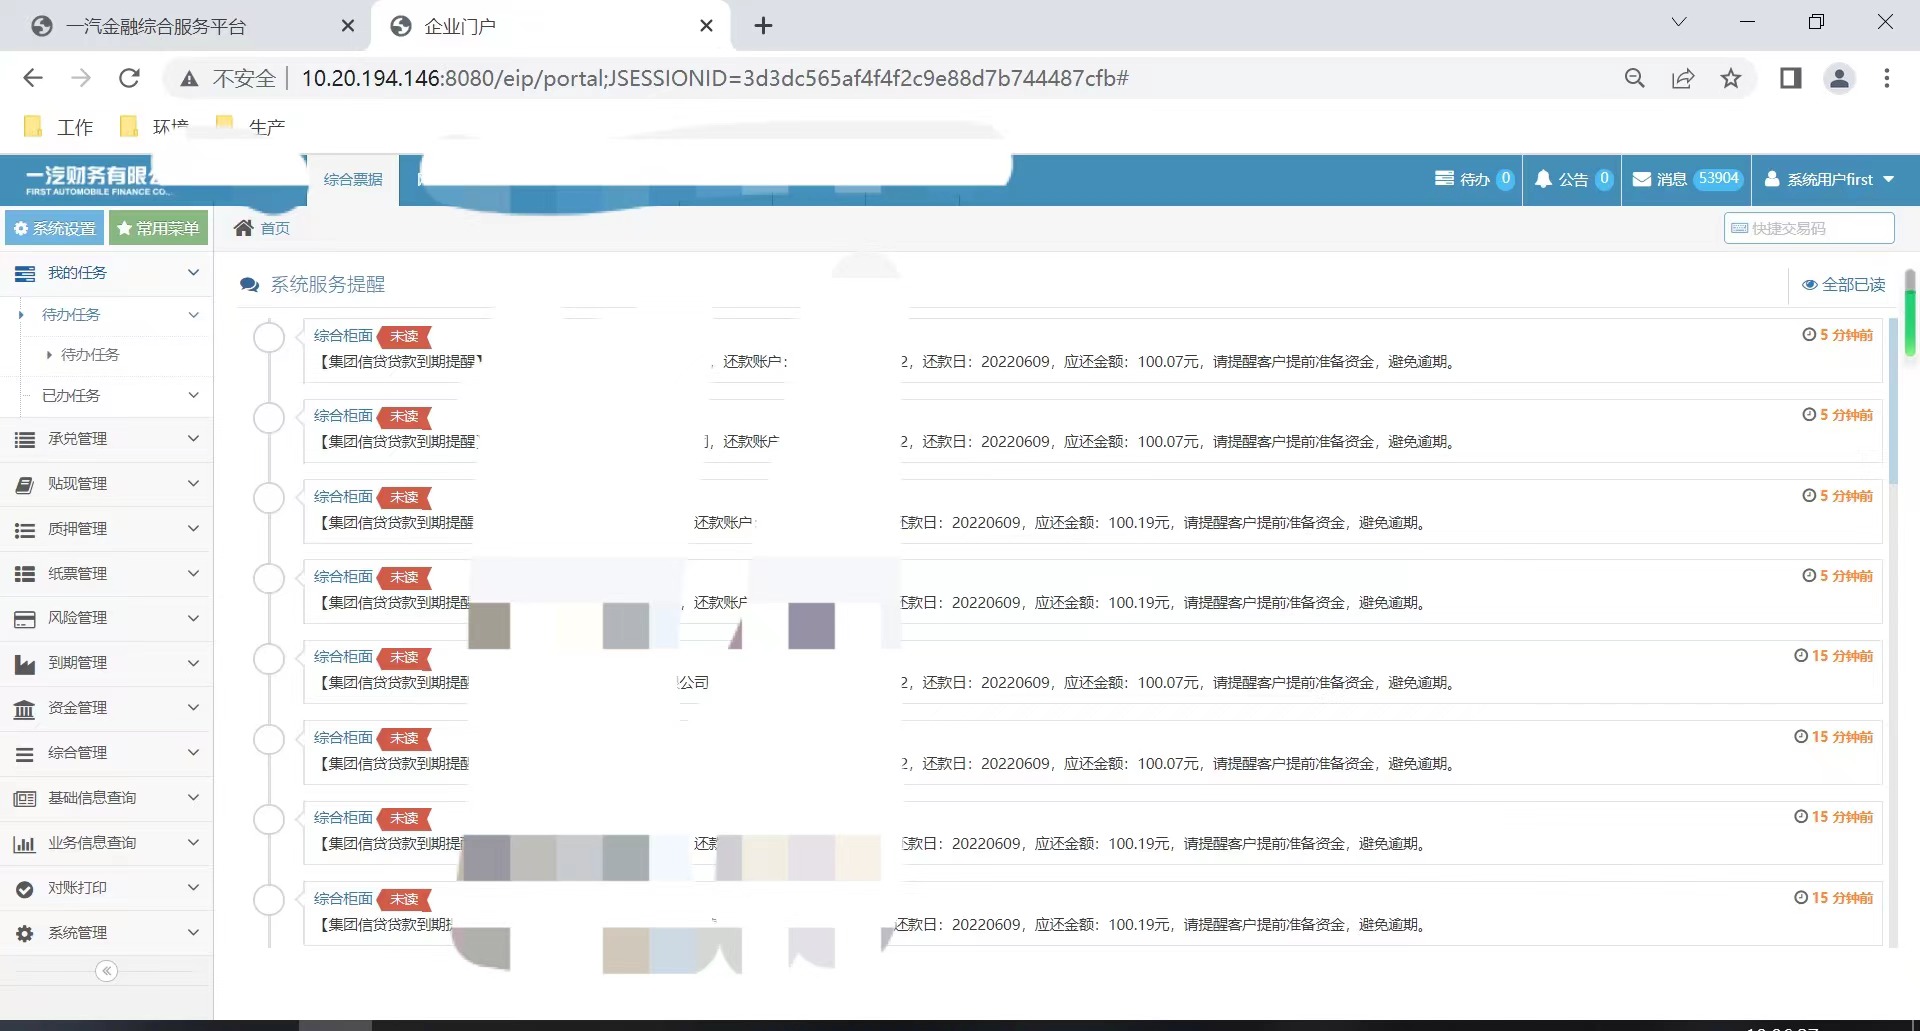This screenshot has height=1031, width=1920.
Task: Click the 质押管理 list icon
Action: click(x=25, y=530)
